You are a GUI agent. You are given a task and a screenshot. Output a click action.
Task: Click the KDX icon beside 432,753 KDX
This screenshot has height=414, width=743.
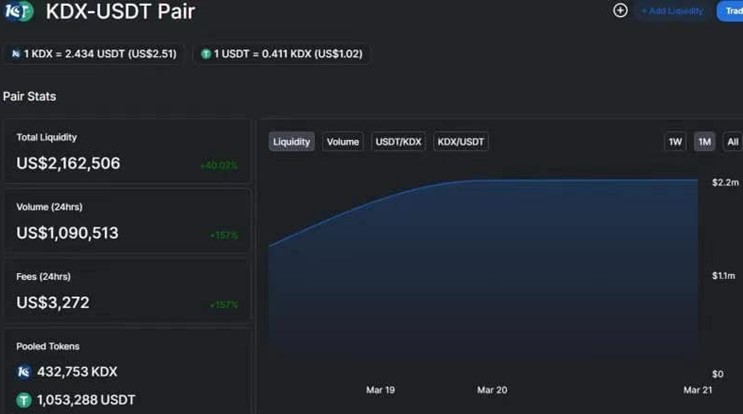[24, 372]
